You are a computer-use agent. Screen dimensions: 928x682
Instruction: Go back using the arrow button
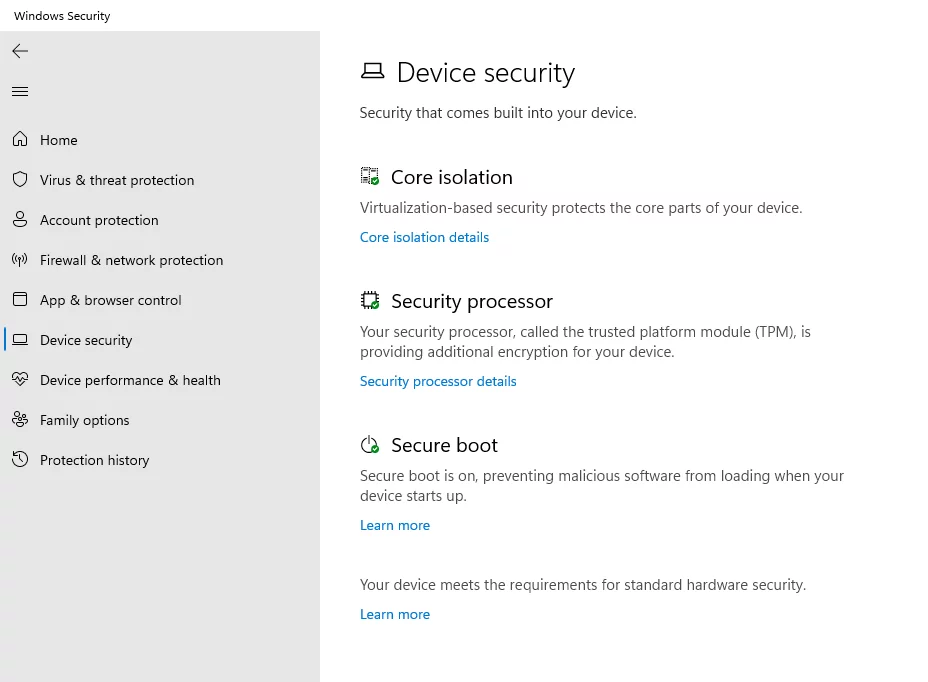(20, 51)
